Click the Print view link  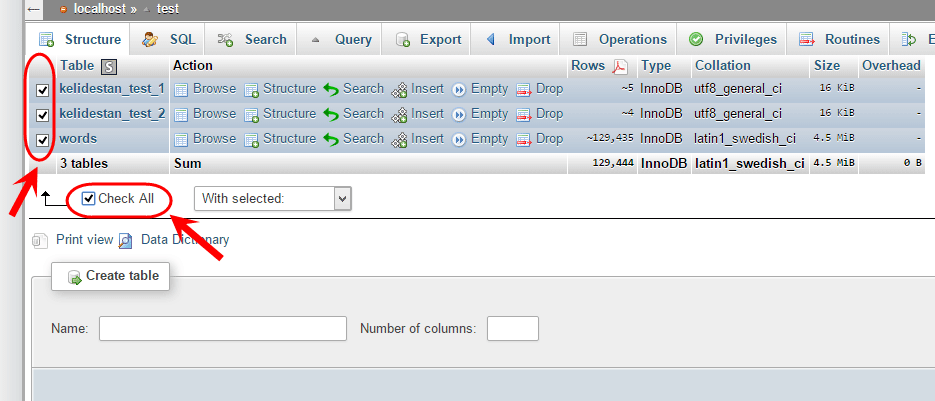point(85,240)
